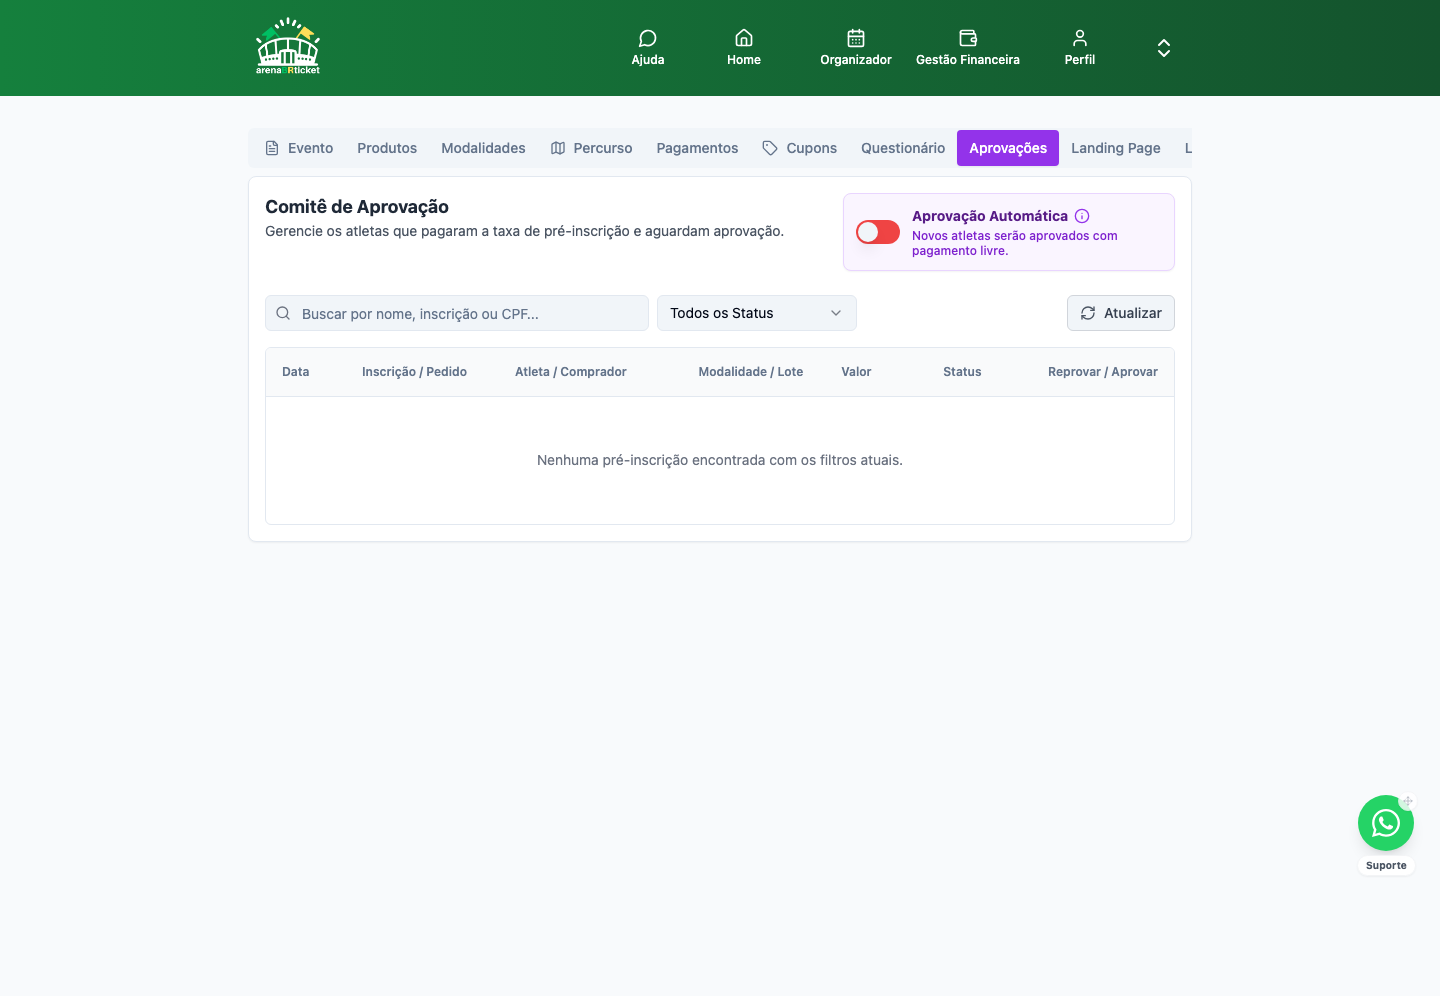Image resolution: width=1440 pixels, height=996 pixels.
Task: Click the Modalidade / Lote column header
Action: click(x=751, y=372)
